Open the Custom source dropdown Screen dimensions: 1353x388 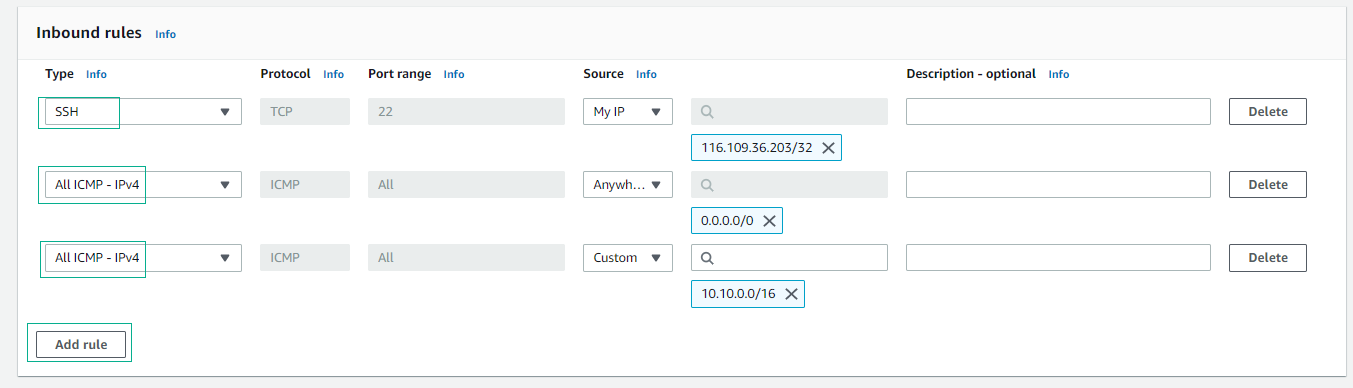pyautogui.click(x=628, y=257)
